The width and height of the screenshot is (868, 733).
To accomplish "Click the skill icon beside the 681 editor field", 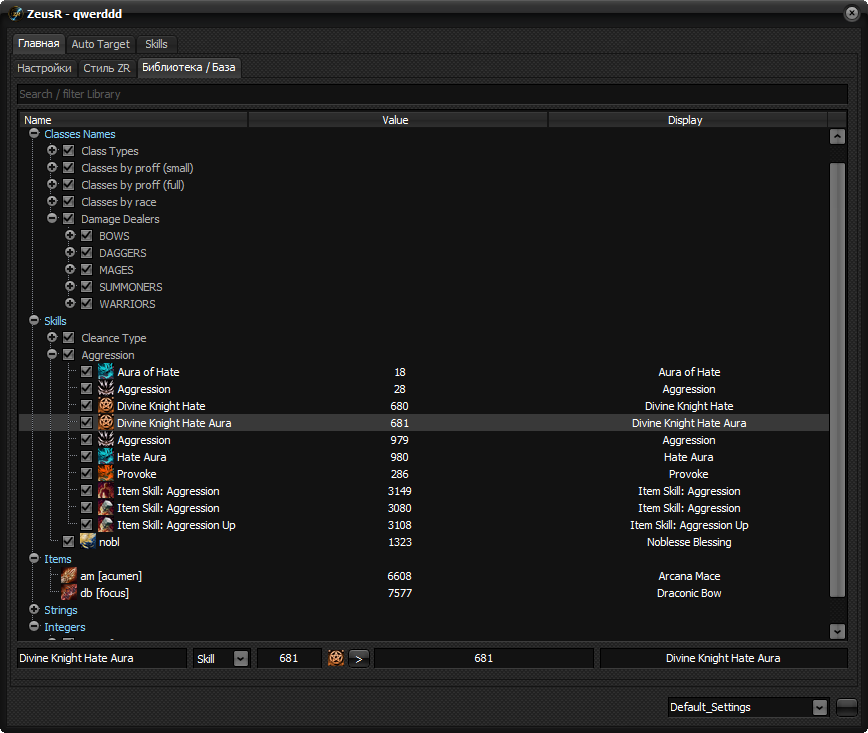I will click(336, 658).
